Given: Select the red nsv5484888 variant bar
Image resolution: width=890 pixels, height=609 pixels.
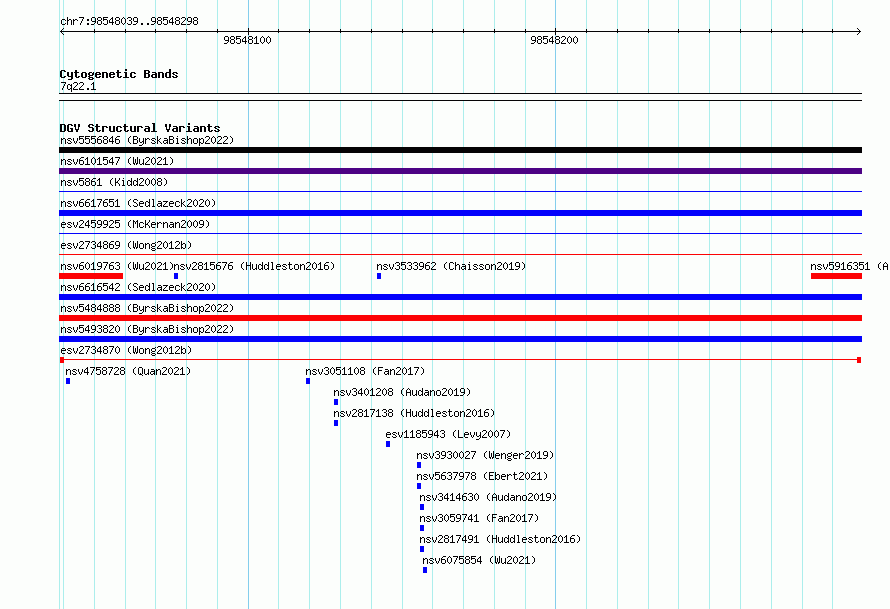Looking at the screenshot, I should click(x=460, y=318).
